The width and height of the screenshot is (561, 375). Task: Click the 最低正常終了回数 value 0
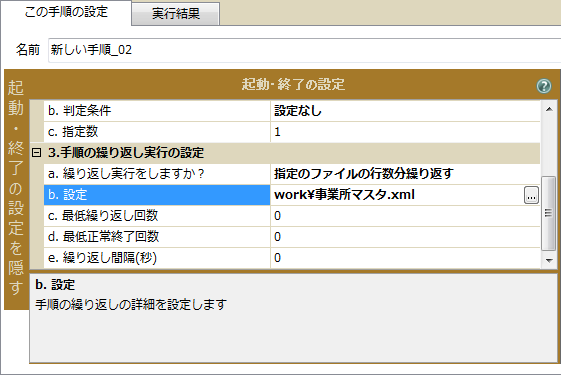pos(405,237)
